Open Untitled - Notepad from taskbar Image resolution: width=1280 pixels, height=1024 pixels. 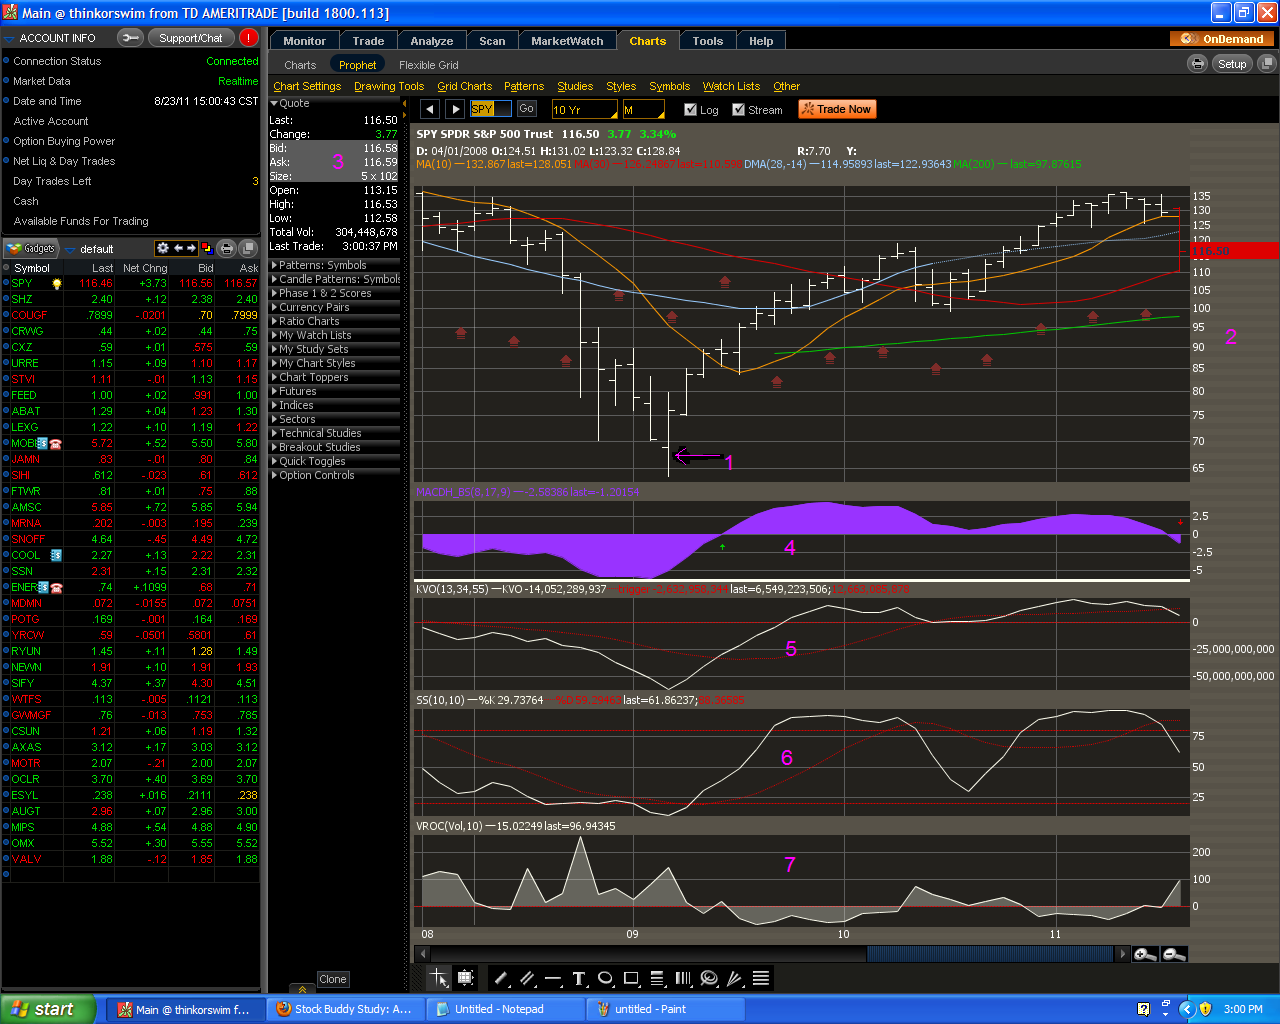pyautogui.click(x=504, y=1009)
